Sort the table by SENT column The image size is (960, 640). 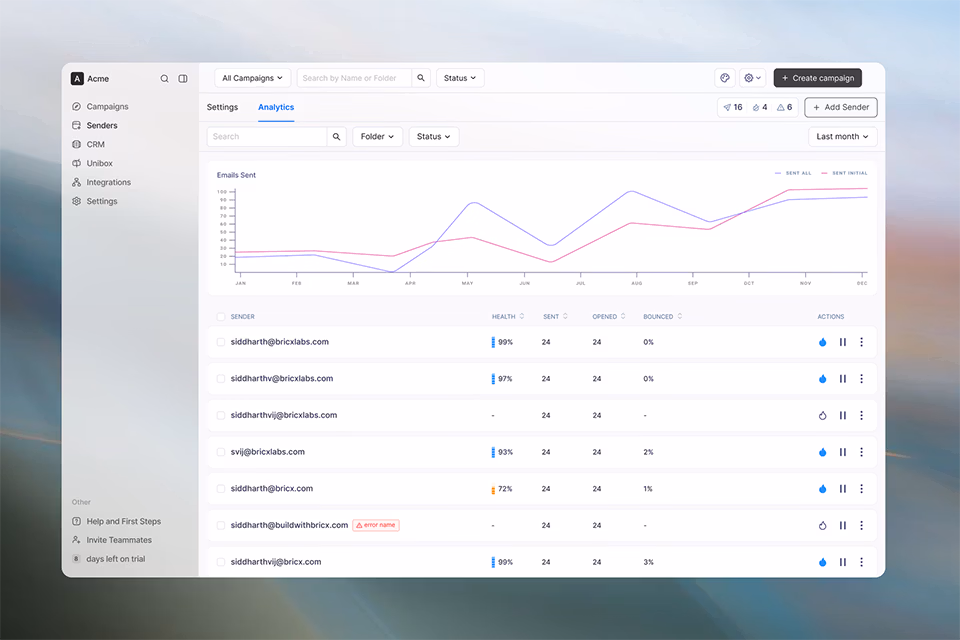pyautogui.click(x=555, y=317)
